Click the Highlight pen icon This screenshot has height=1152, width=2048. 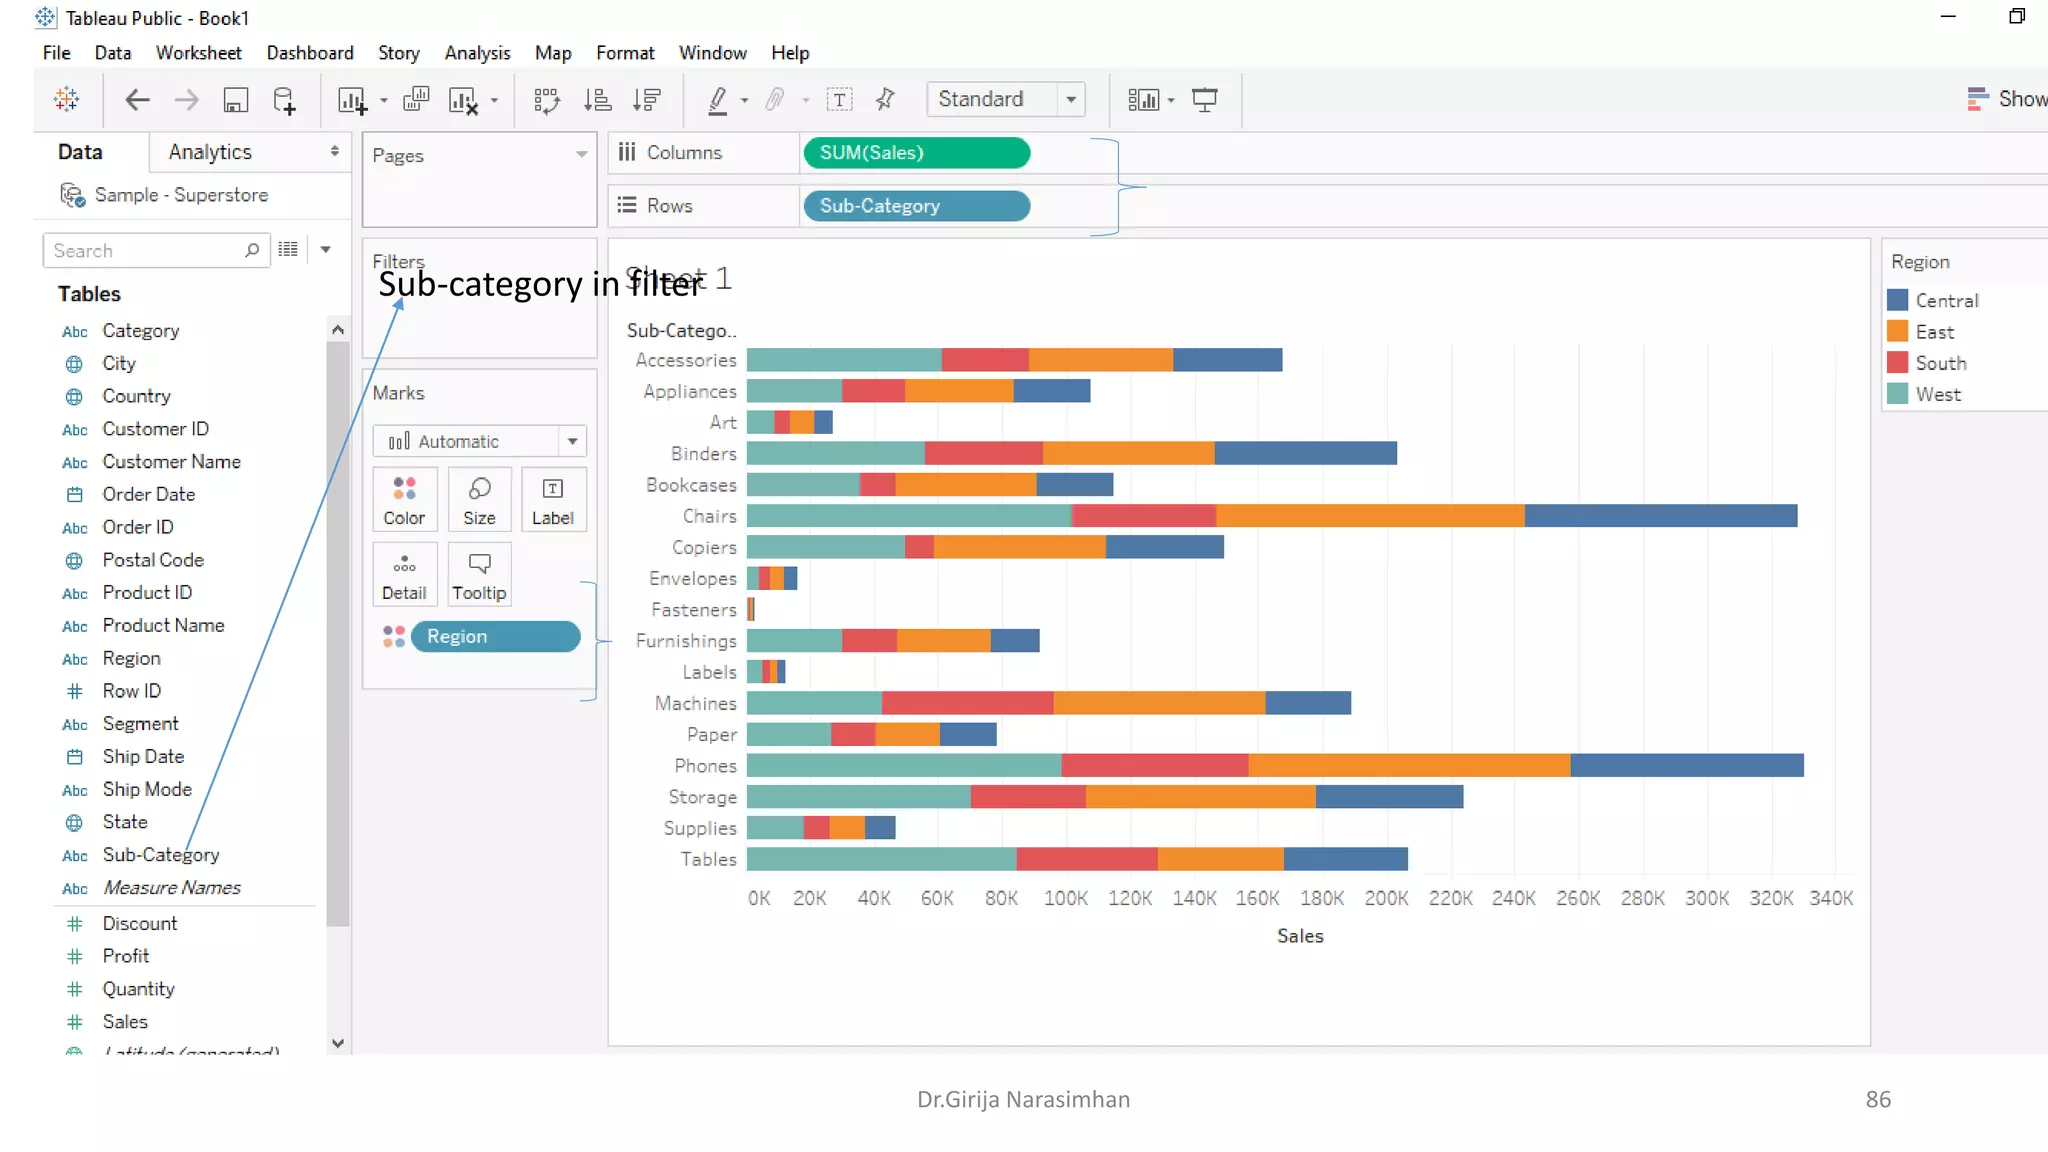[x=718, y=100]
